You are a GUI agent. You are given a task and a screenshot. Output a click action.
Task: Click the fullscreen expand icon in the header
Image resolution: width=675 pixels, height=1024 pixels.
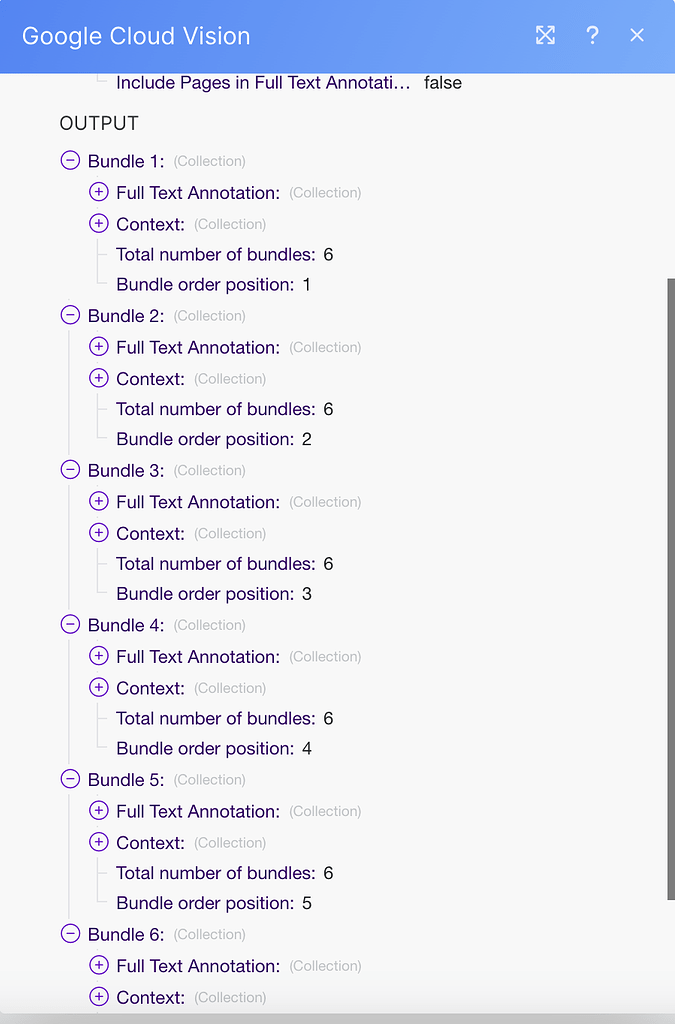click(545, 35)
